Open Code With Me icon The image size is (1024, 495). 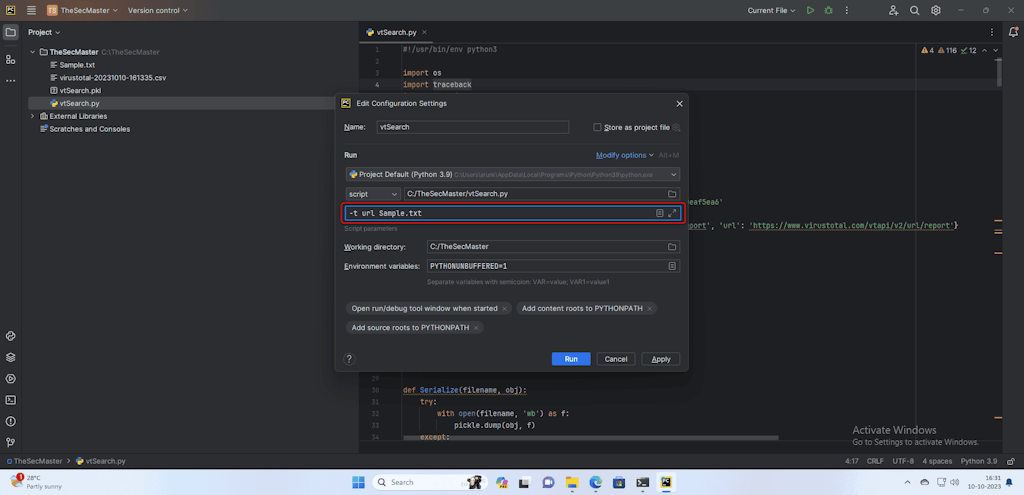click(893, 10)
